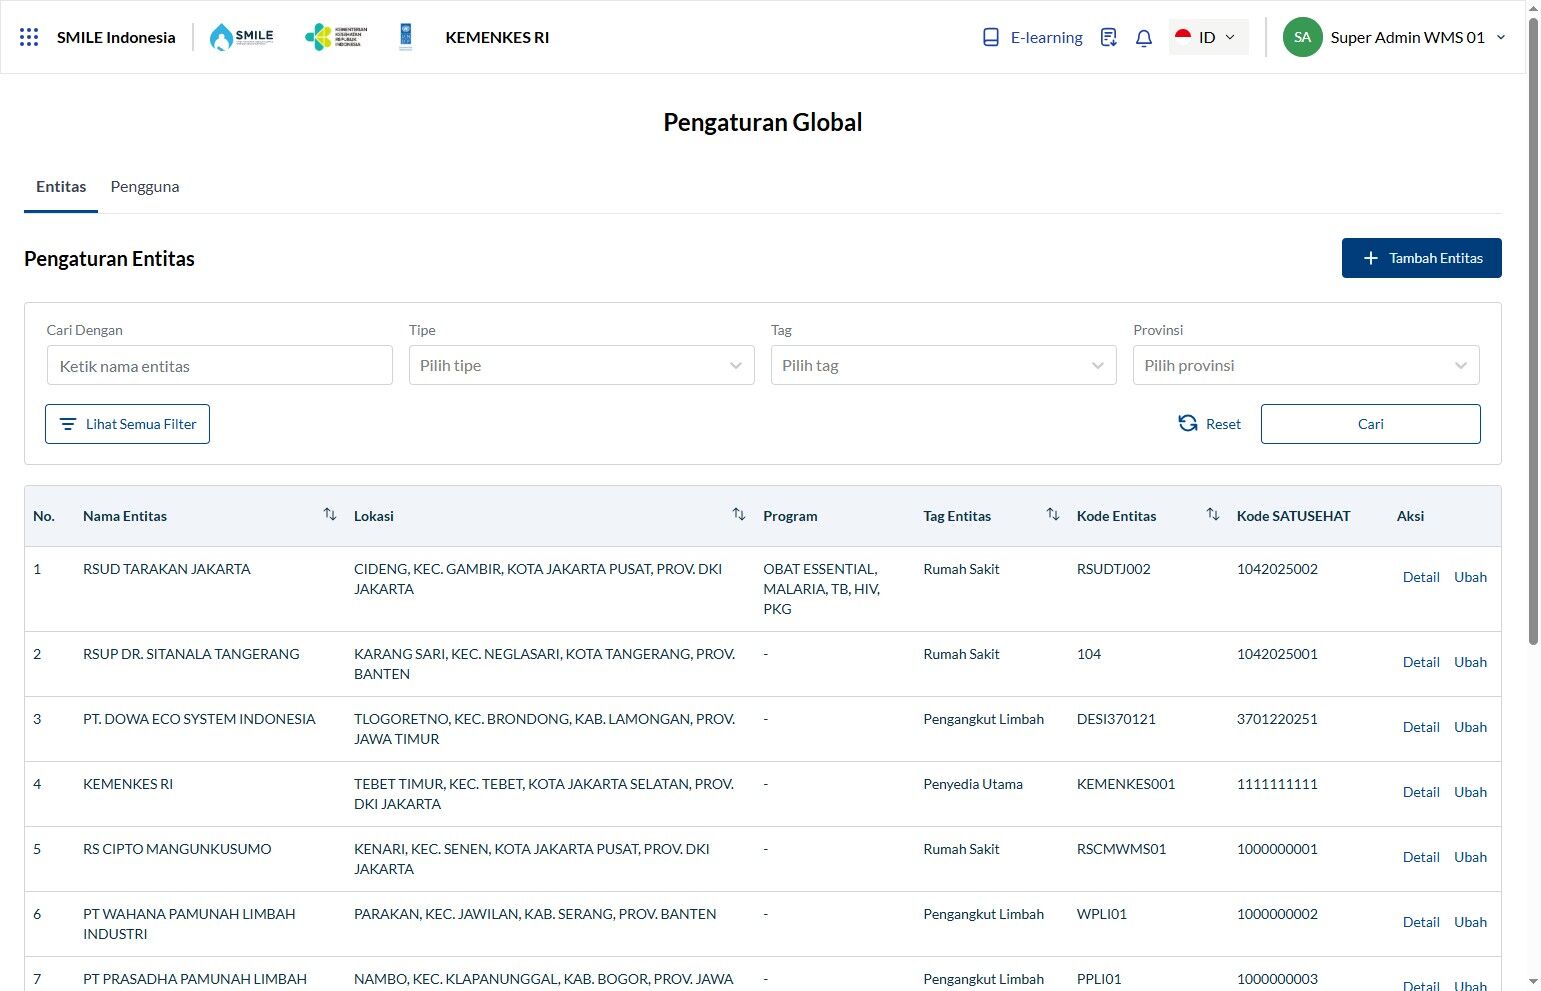Click the Pengaturan Global page heading
Screen dimensions: 1541x991
pos(762,122)
